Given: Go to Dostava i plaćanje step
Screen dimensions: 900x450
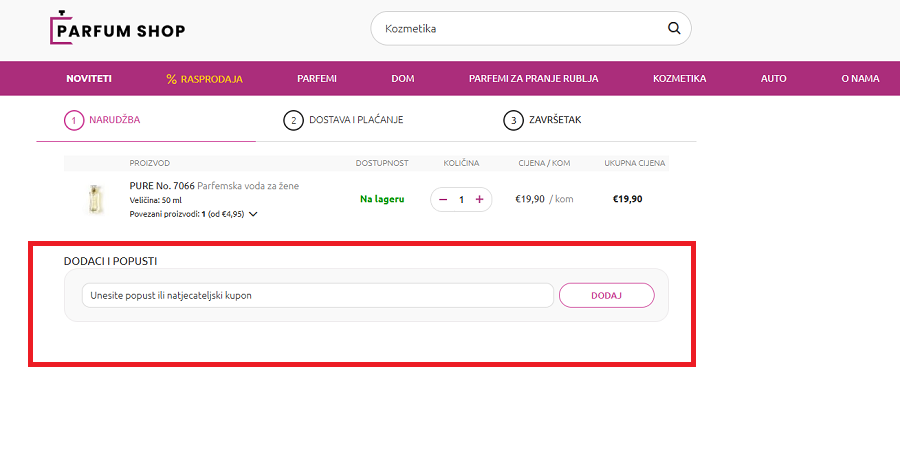Looking at the screenshot, I should pyautogui.click(x=343, y=120).
